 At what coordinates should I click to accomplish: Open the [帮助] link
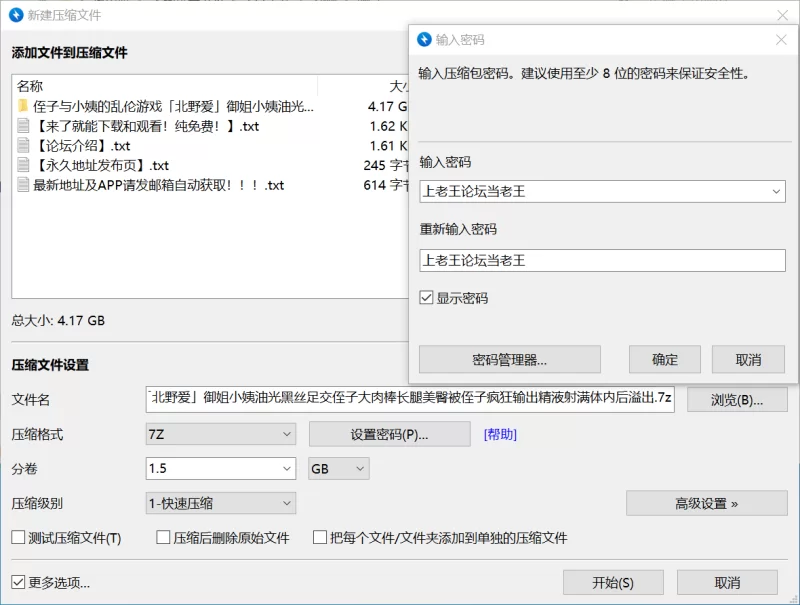[x=500, y=434]
